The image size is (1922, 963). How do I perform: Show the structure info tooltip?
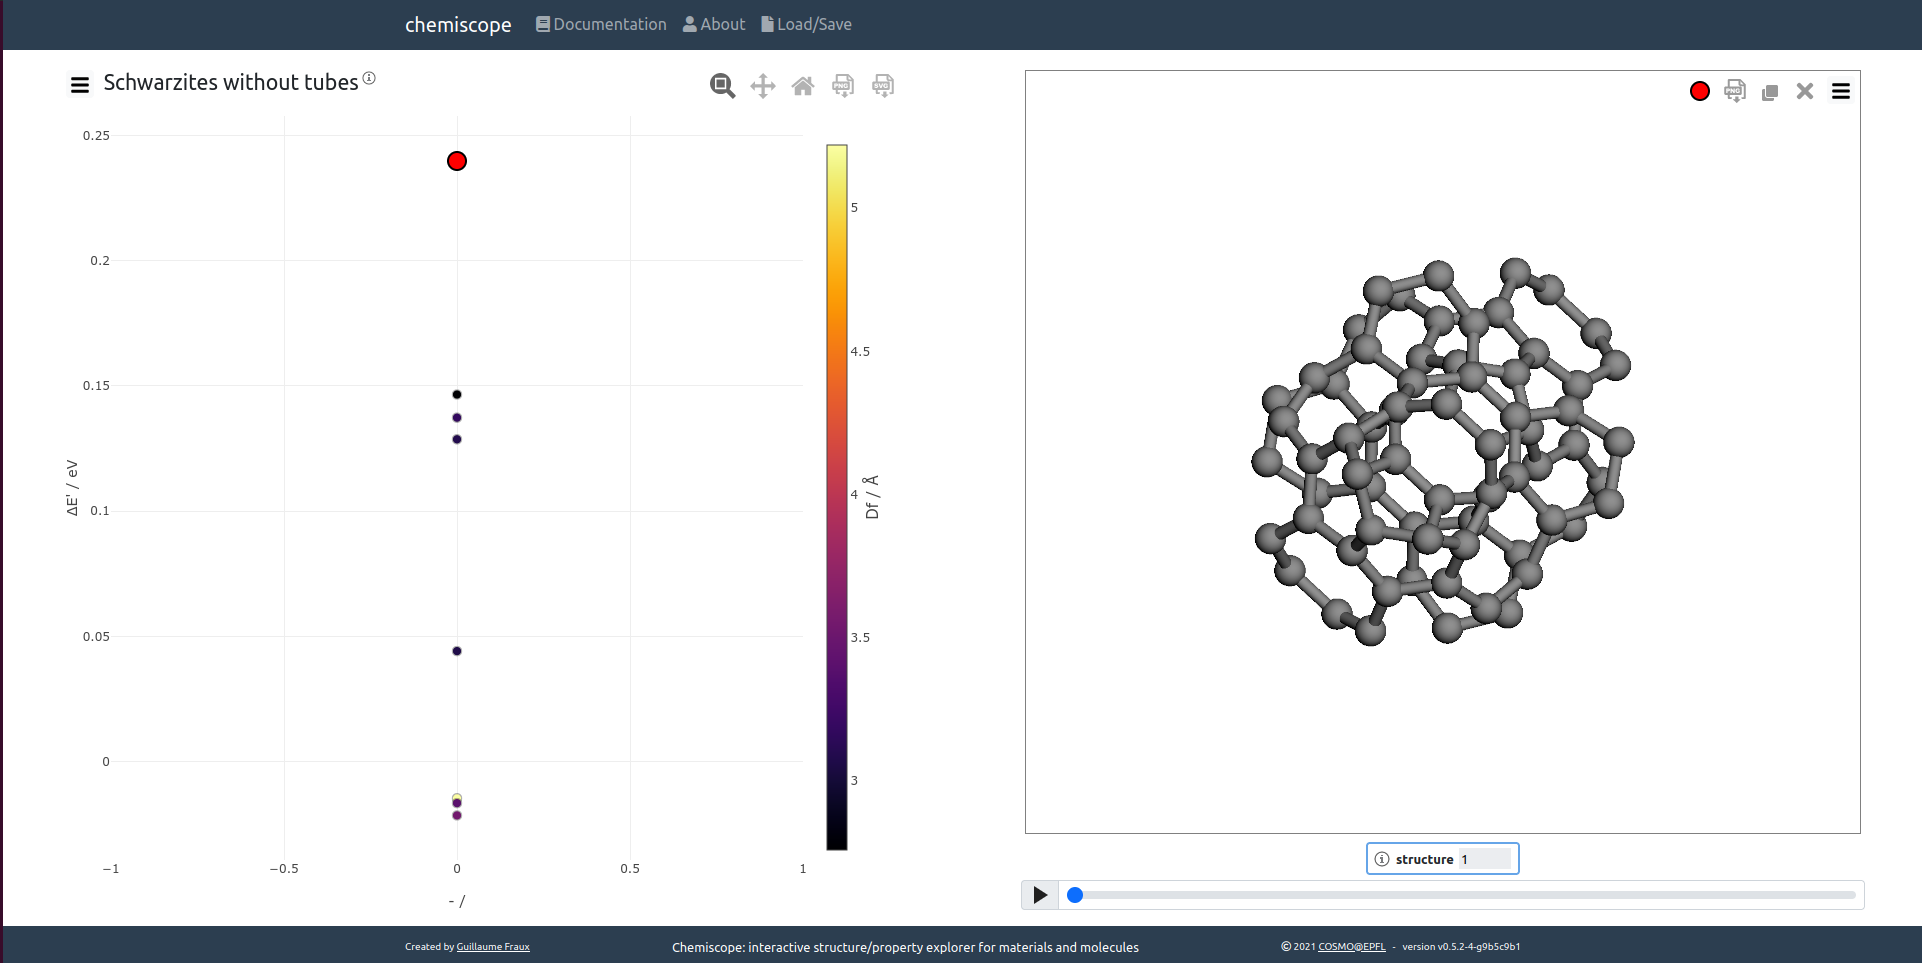pos(1380,858)
